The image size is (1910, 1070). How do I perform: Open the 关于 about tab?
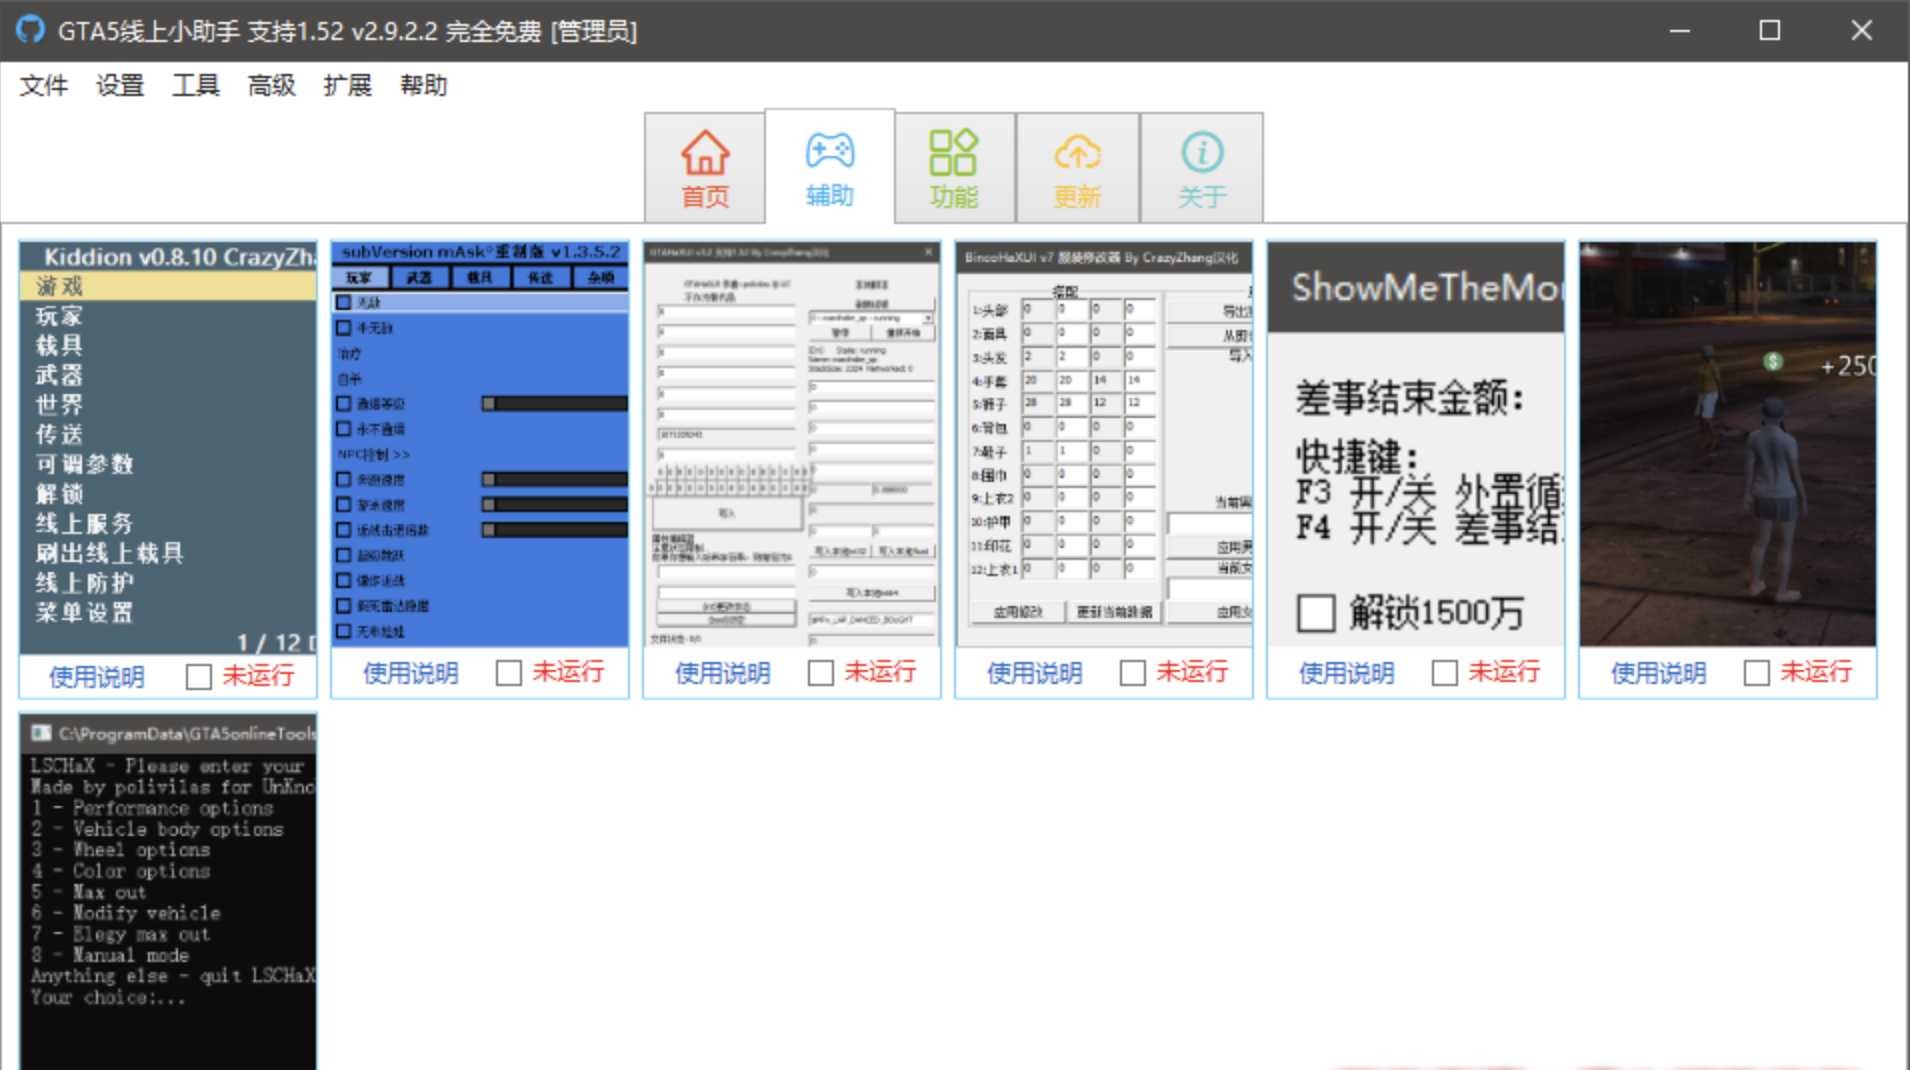pyautogui.click(x=1201, y=168)
